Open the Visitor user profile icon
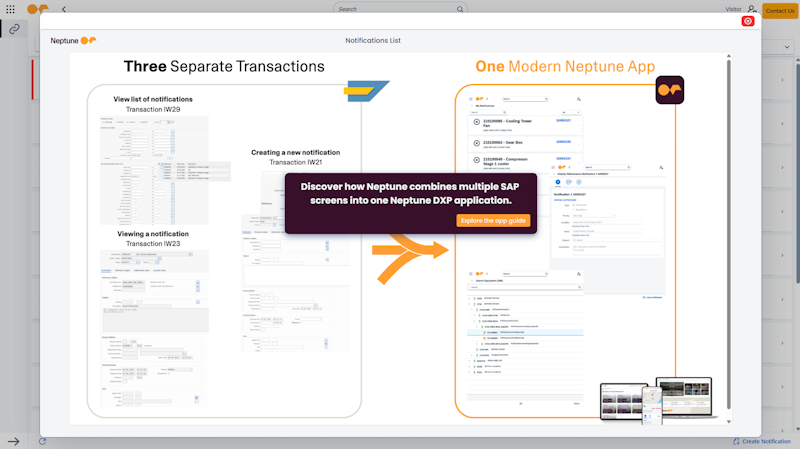The height and width of the screenshot is (449, 800). tap(752, 9)
